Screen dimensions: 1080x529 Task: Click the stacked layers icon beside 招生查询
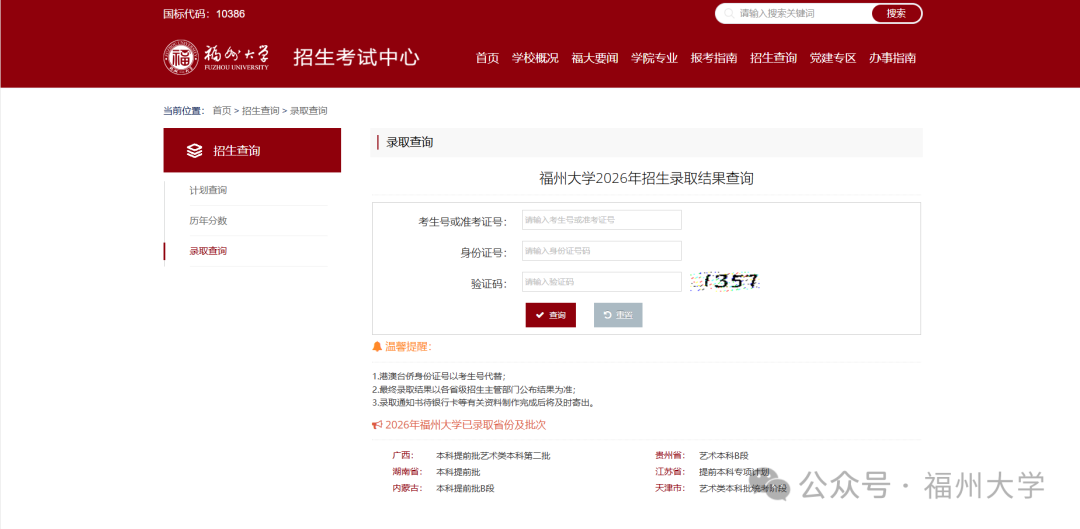(194, 151)
